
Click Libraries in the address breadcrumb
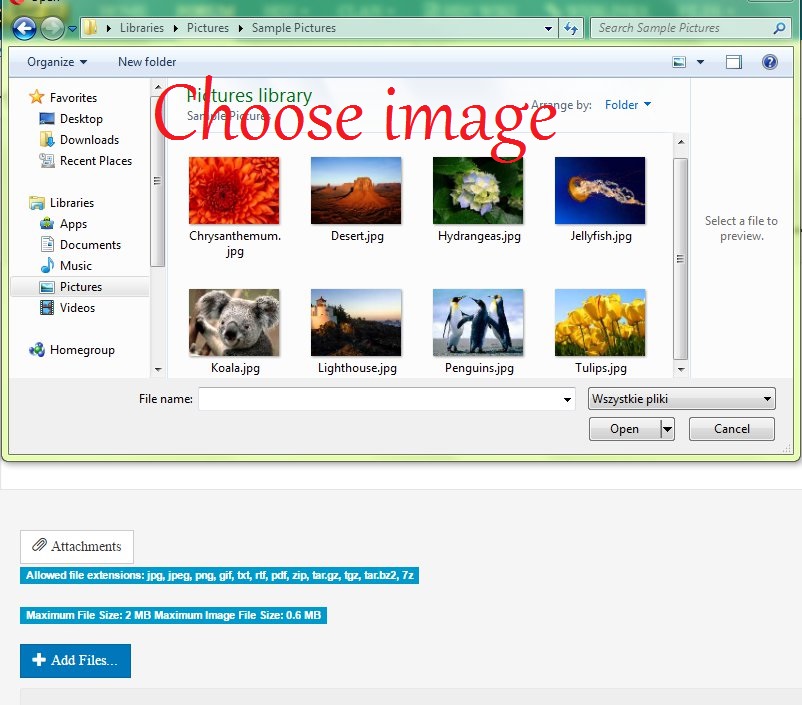(x=142, y=28)
